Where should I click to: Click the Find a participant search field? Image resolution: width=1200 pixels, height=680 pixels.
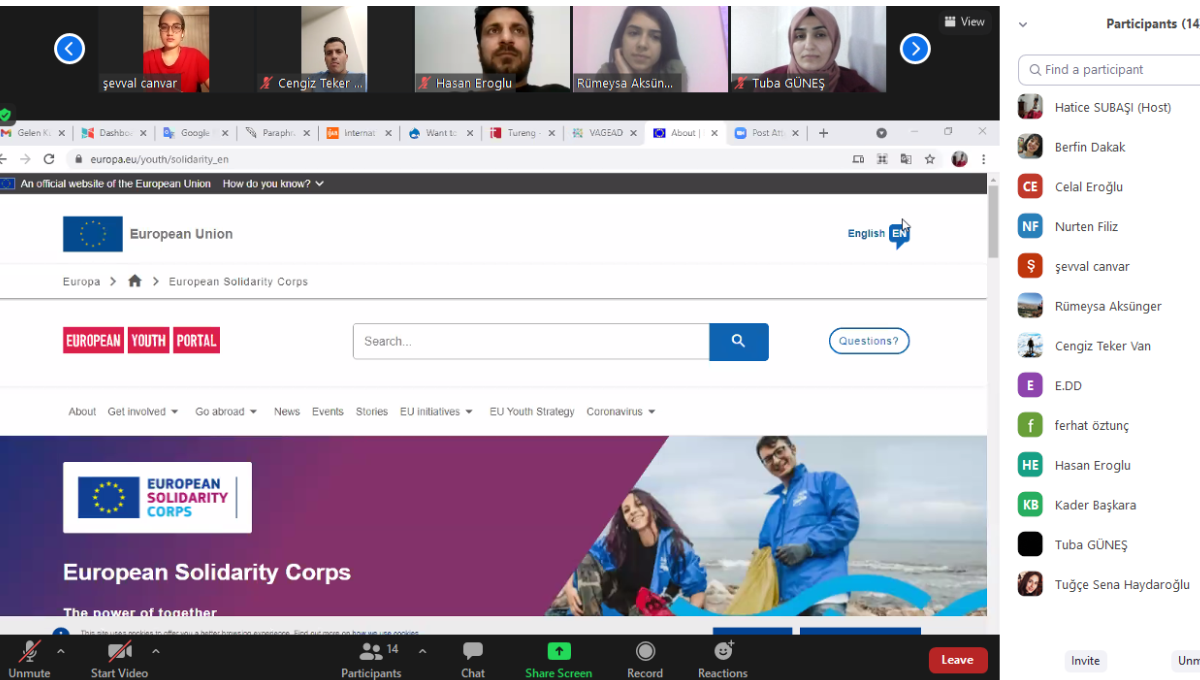(x=1109, y=70)
